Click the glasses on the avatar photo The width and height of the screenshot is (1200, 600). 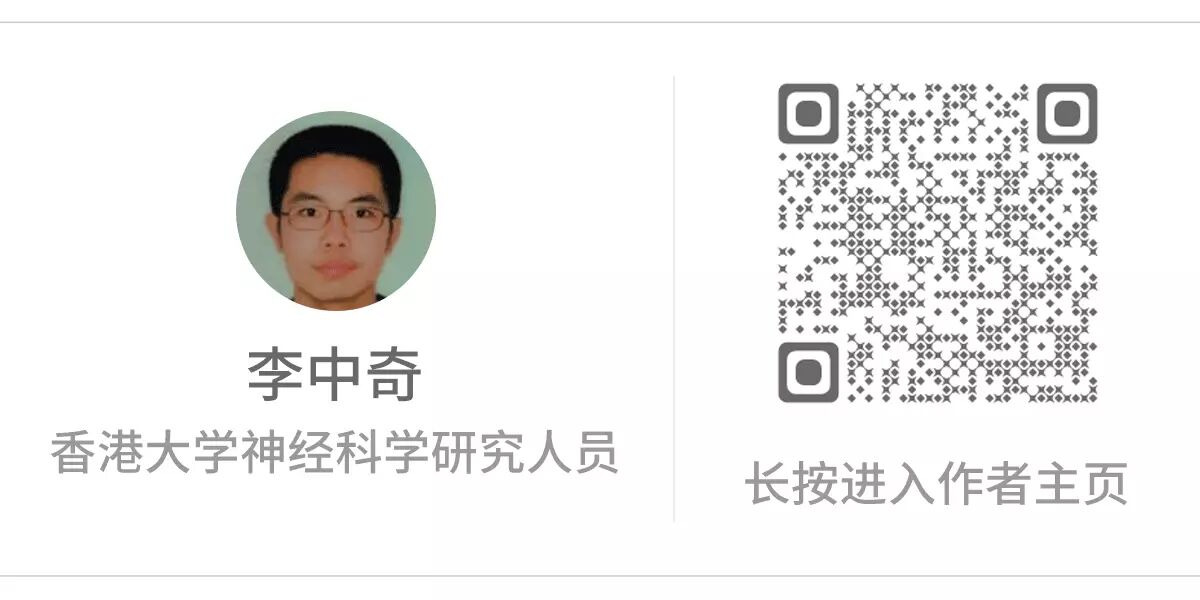(x=335, y=217)
